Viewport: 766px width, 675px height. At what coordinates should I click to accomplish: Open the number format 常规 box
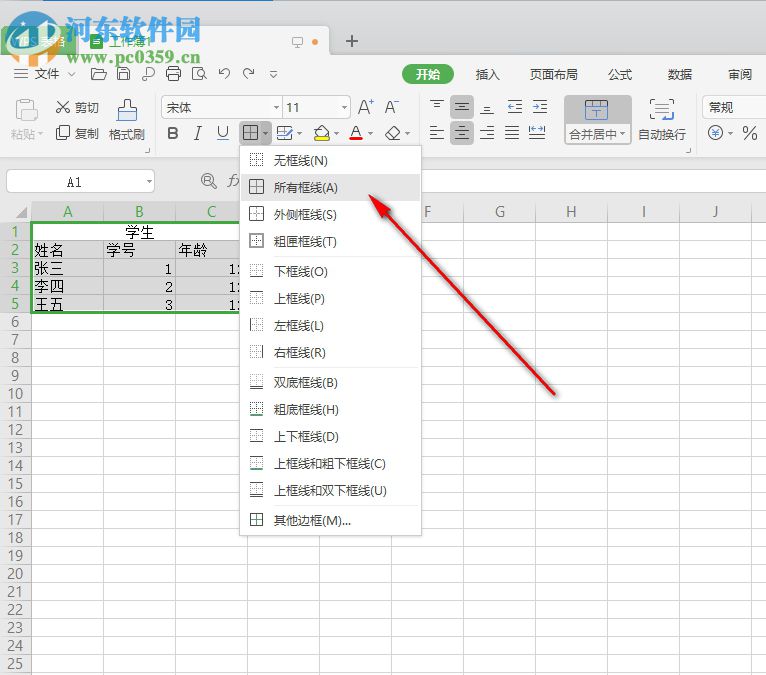(734, 107)
